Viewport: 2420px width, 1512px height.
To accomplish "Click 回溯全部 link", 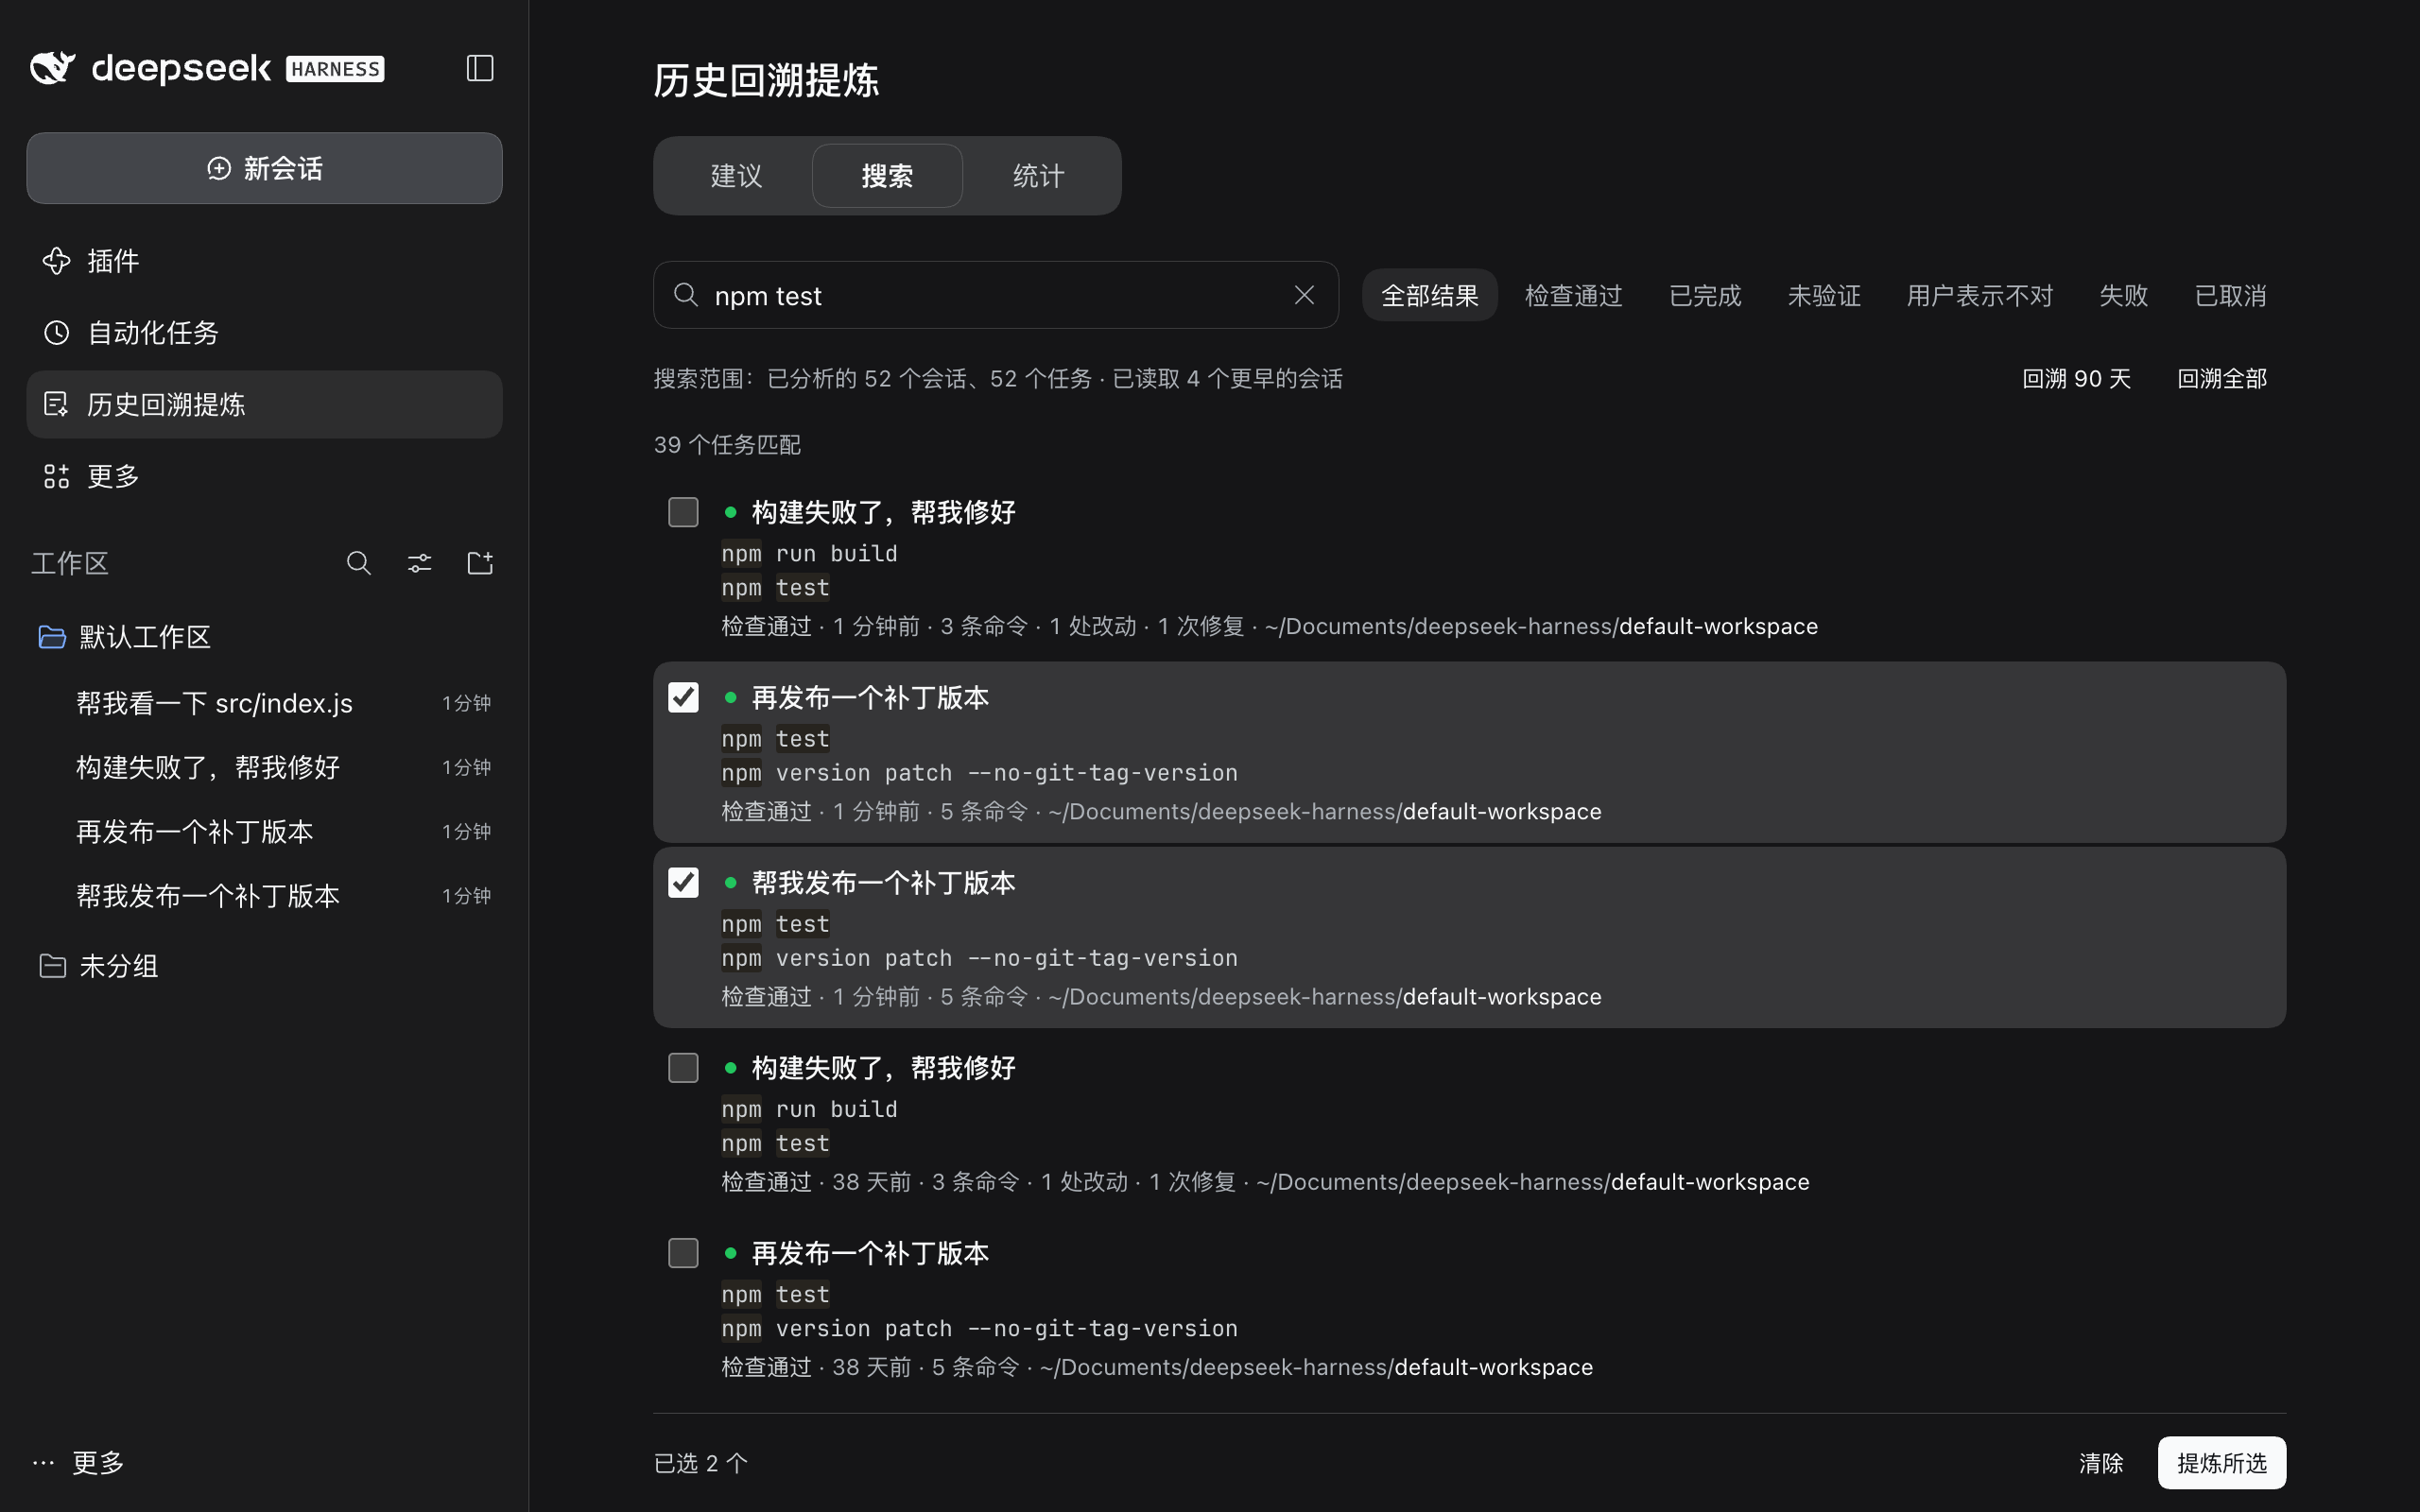I will [2222, 379].
